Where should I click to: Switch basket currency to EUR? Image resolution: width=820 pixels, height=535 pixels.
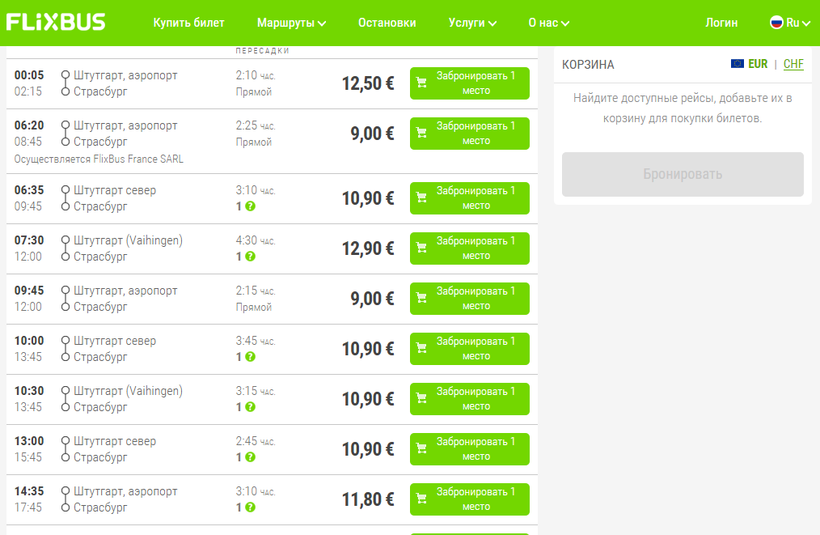(757, 64)
